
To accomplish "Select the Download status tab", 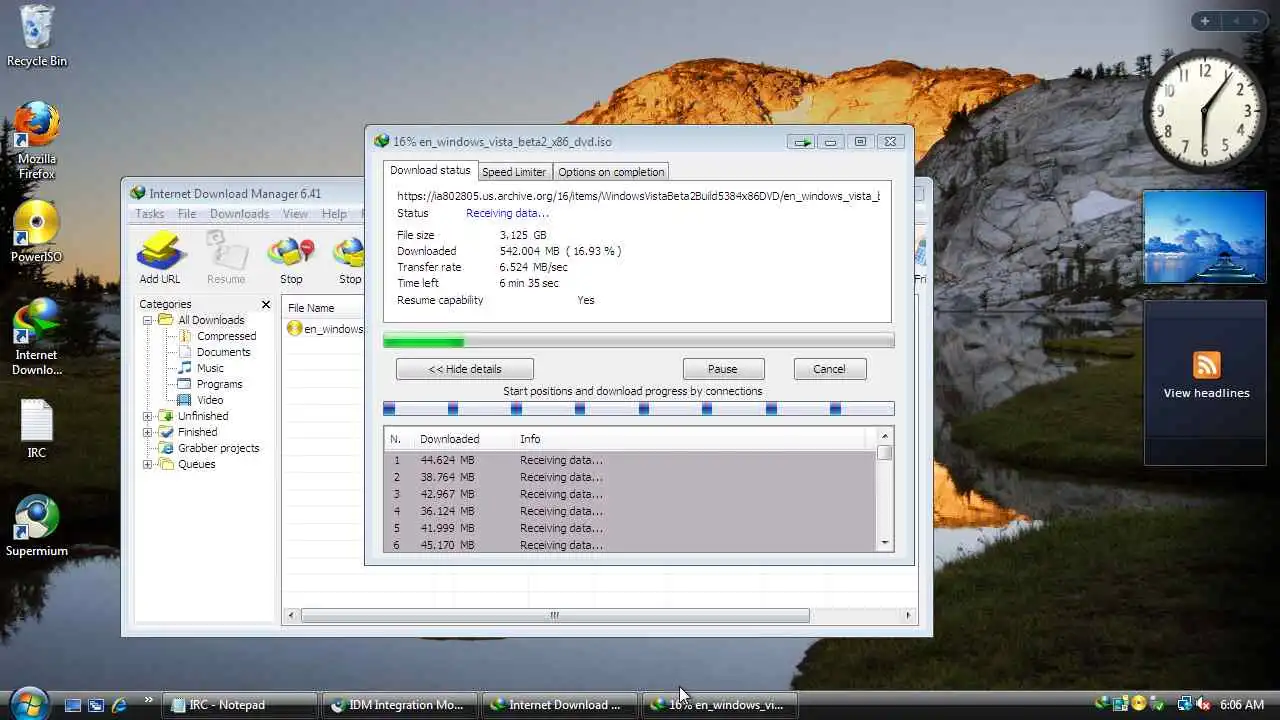I will pyautogui.click(x=430, y=171).
